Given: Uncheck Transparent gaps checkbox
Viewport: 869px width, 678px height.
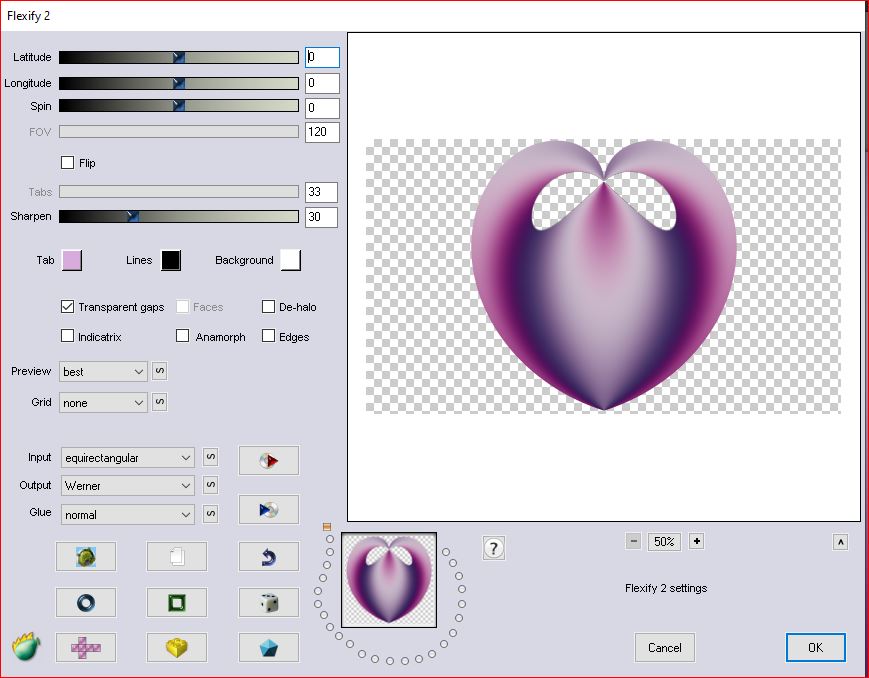Looking at the screenshot, I should 67,307.
